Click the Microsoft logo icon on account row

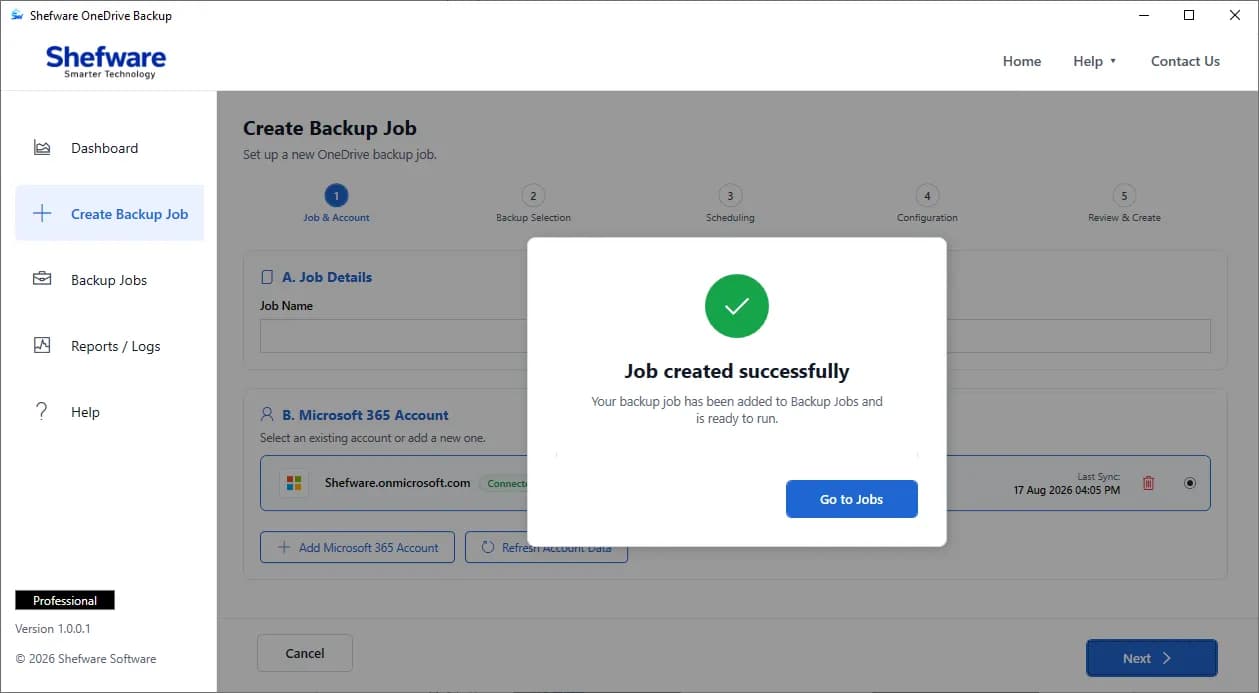click(294, 483)
